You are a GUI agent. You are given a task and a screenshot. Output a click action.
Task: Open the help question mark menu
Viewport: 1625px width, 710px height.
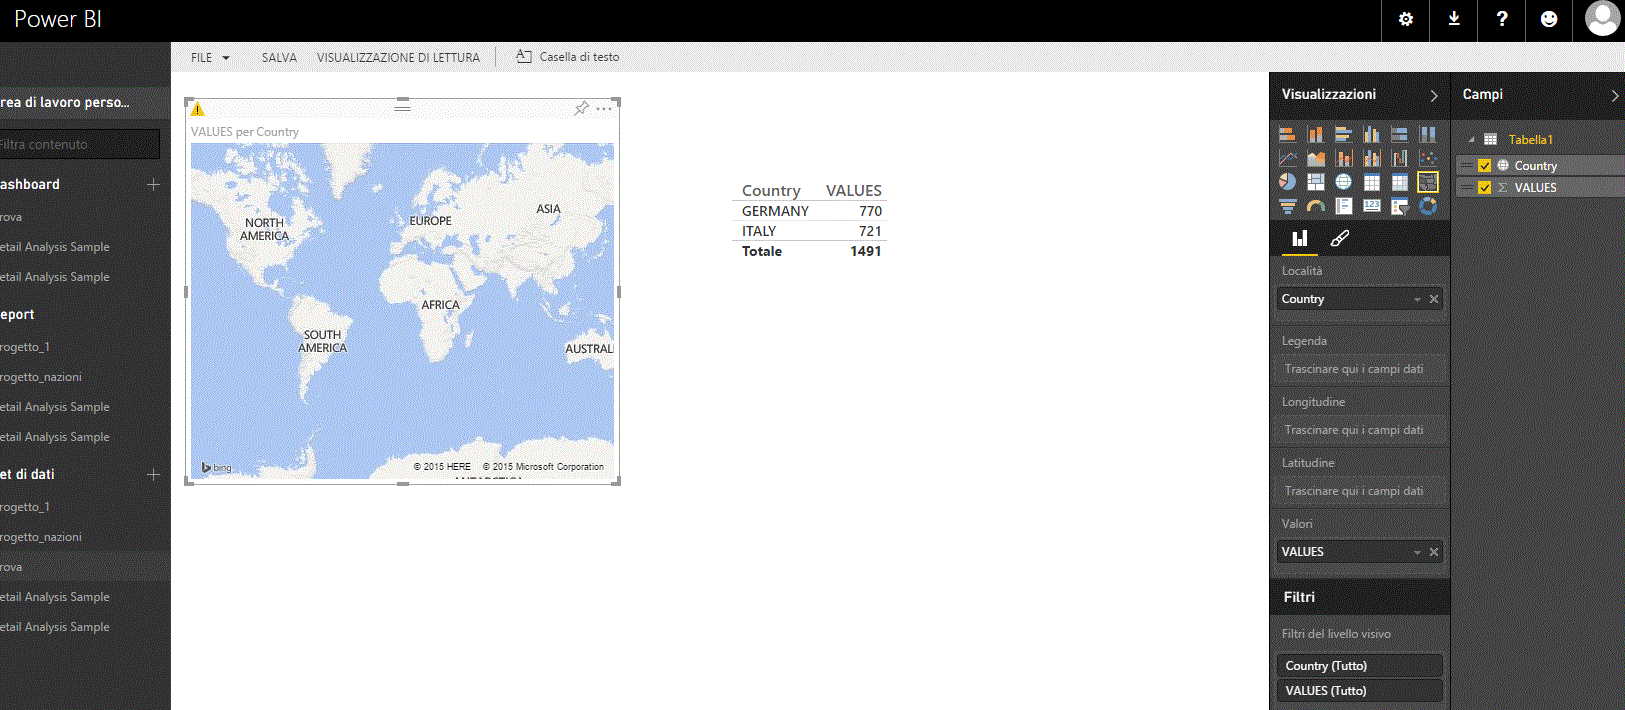click(1502, 19)
